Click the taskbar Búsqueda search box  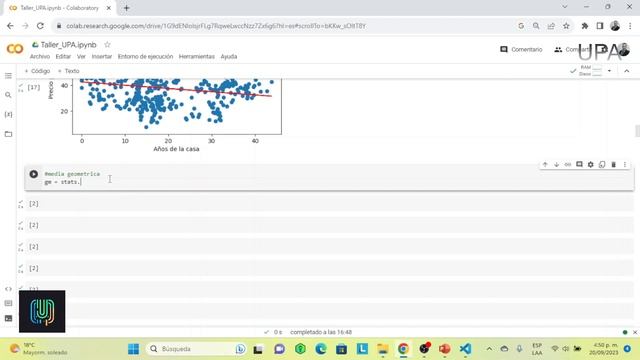196,349
